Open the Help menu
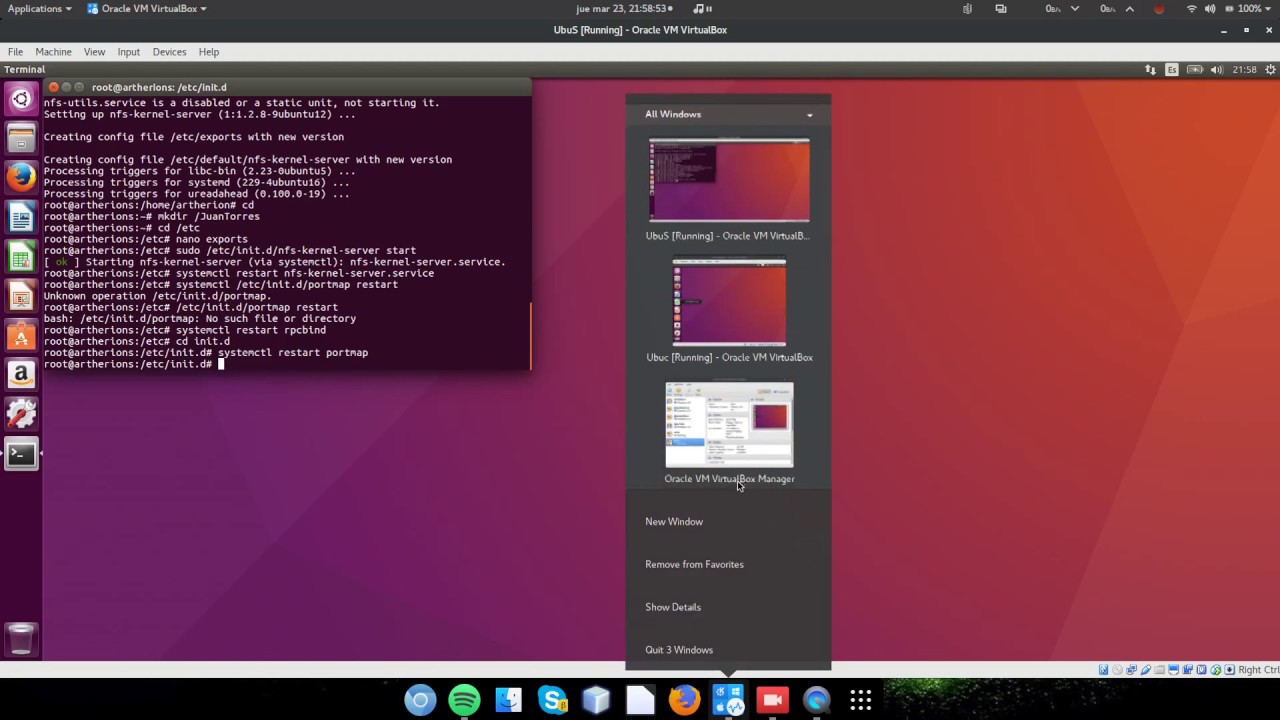Image resolution: width=1280 pixels, height=720 pixels. click(x=209, y=52)
